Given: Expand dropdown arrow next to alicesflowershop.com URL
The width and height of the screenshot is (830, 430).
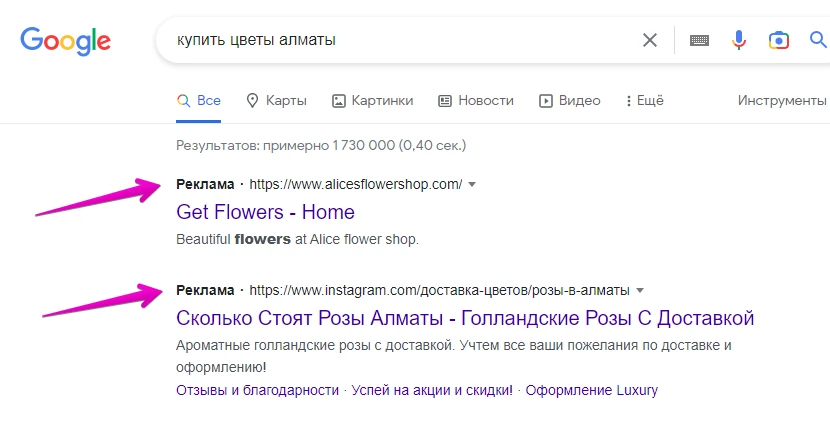Looking at the screenshot, I should 472,184.
